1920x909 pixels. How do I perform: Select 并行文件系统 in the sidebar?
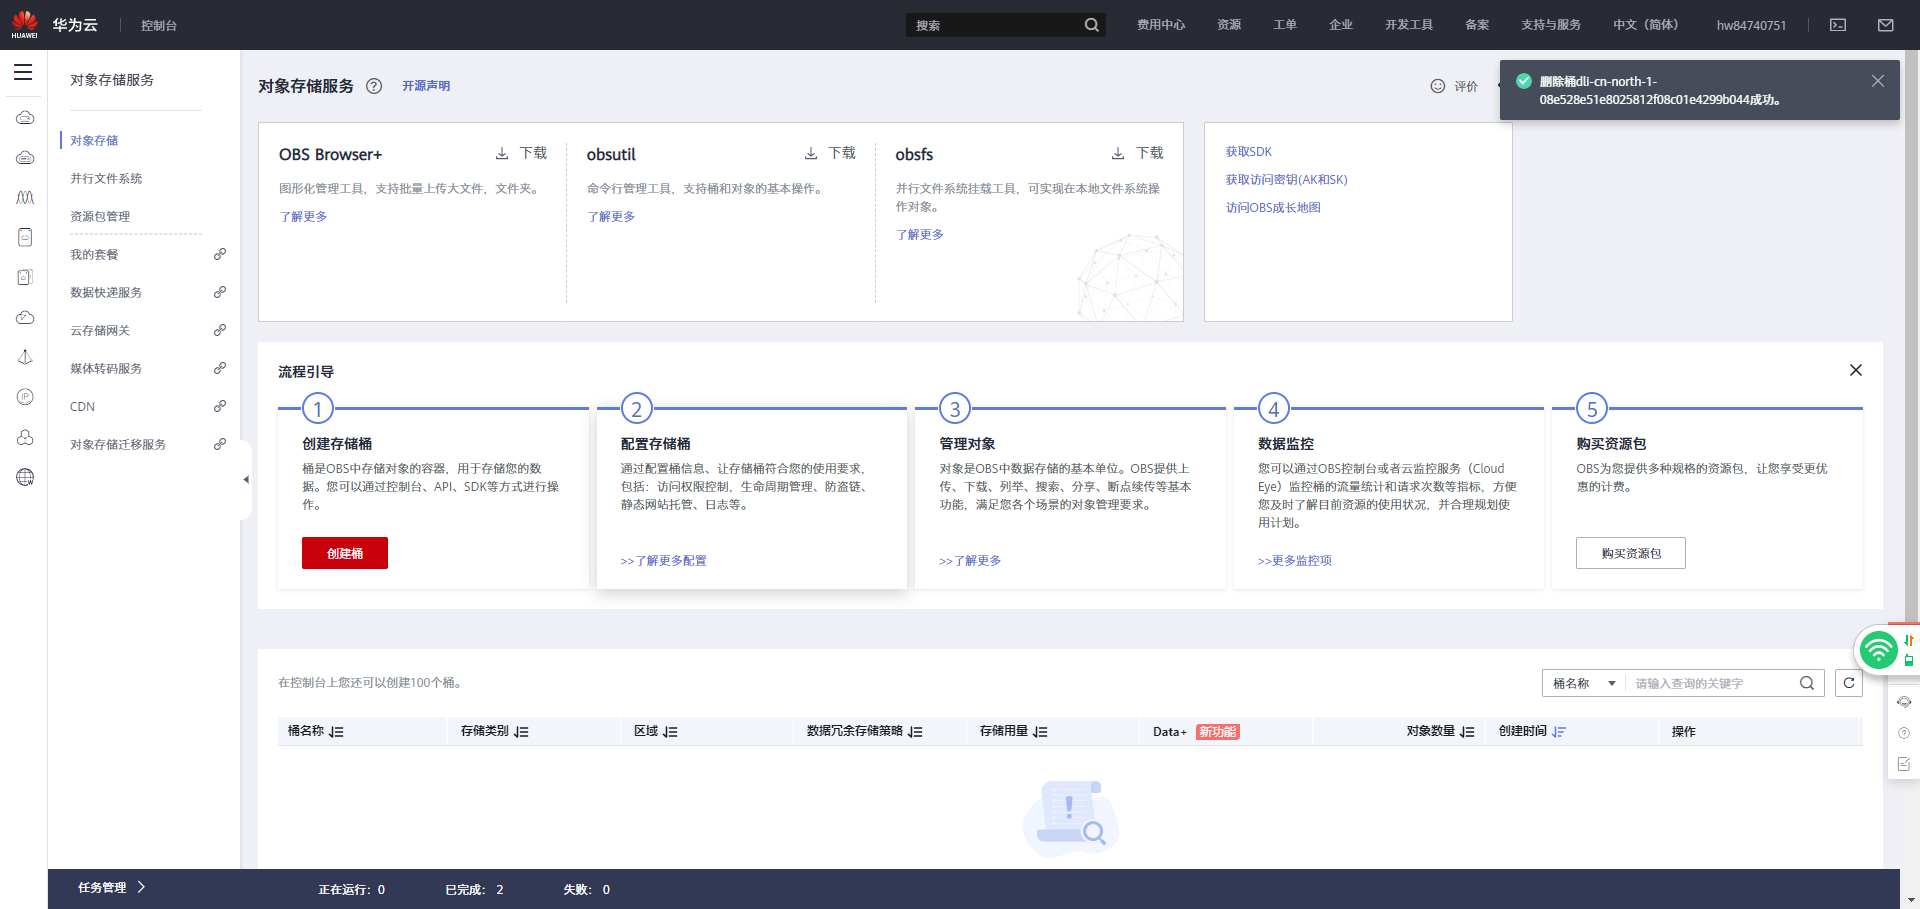coord(106,178)
